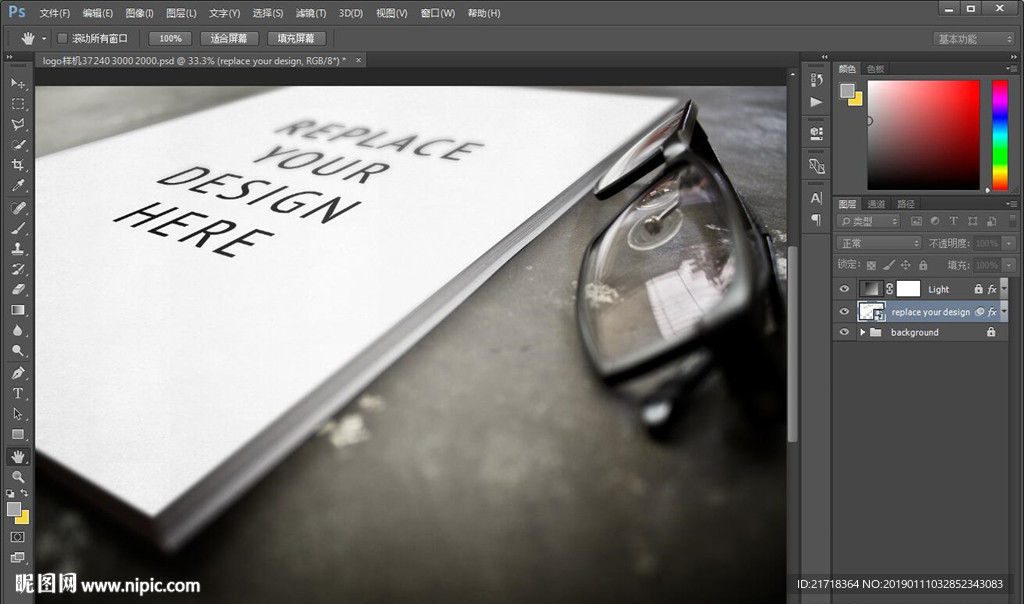
Task: Open the 正常 blend mode dropdown
Action: click(x=879, y=243)
